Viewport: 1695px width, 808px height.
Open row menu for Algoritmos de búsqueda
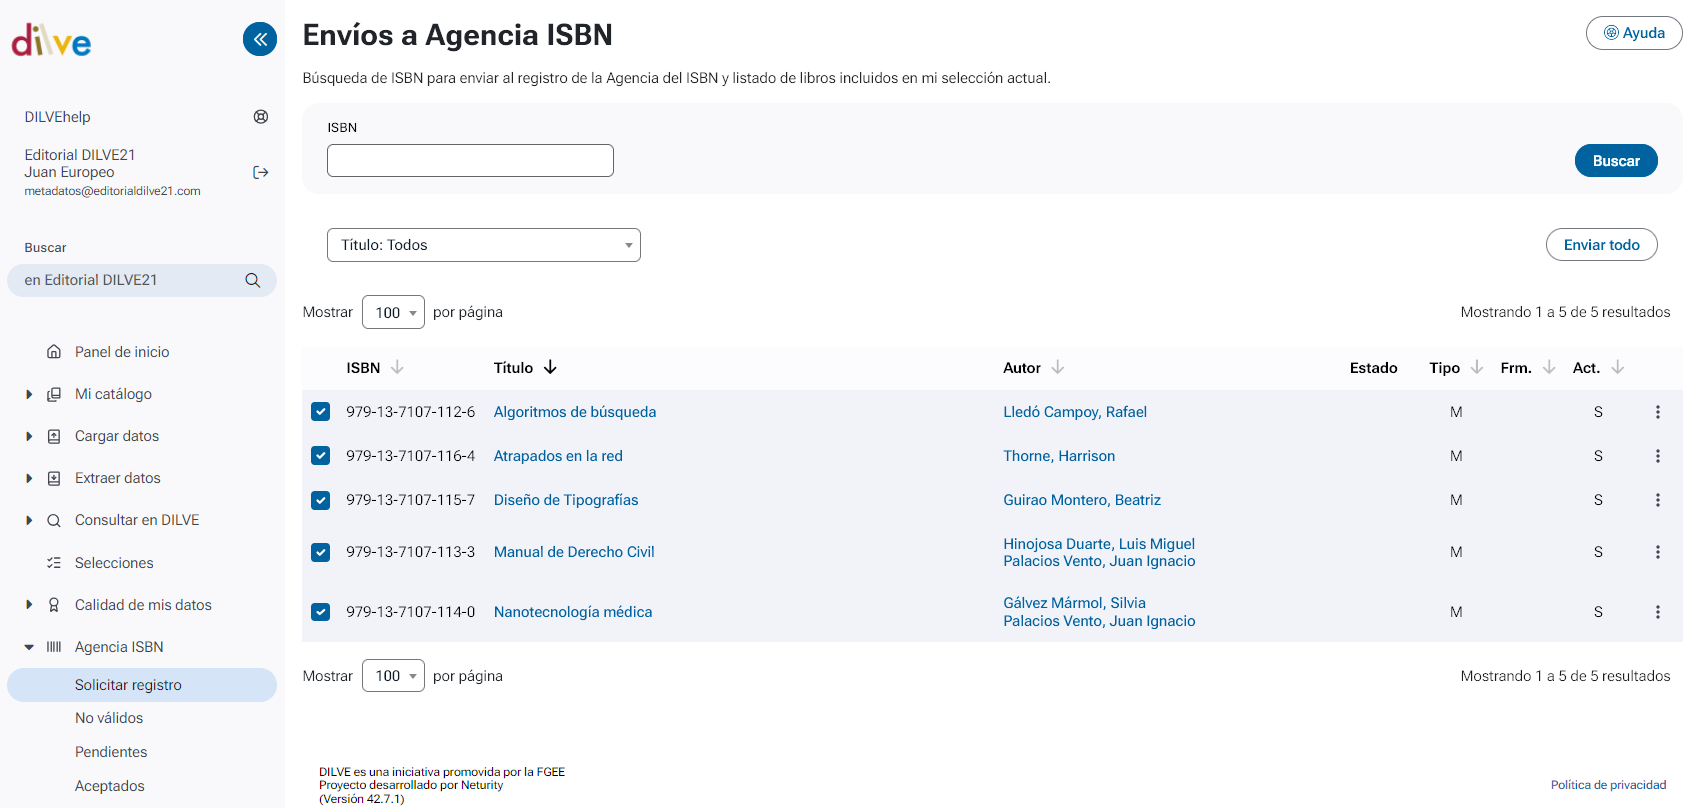pyautogui.click(x=1658, y=412)
